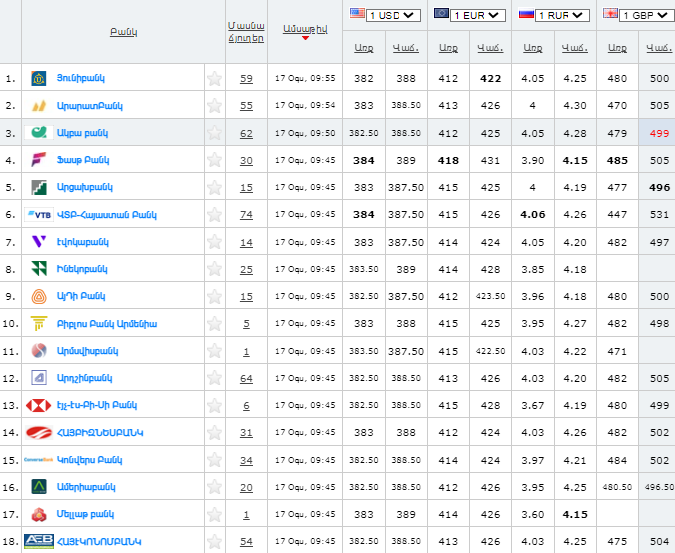Toggle favorite star for ԱրարատԲանկ
Screen dimensions: 675x553
(x=214, y=106)
